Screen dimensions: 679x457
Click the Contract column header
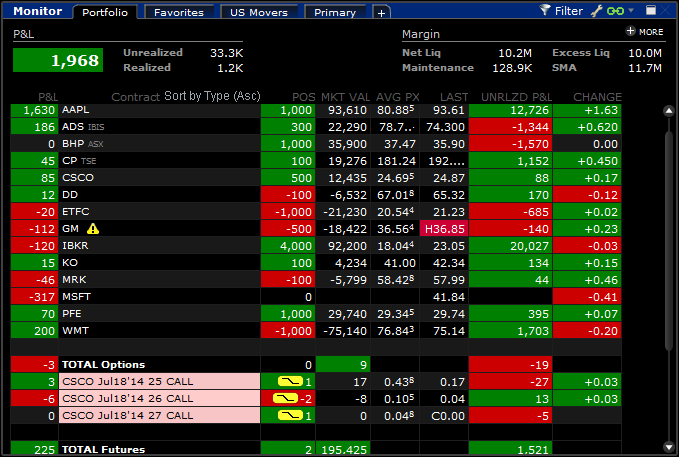pyautogui.click(x=136, y=97)
